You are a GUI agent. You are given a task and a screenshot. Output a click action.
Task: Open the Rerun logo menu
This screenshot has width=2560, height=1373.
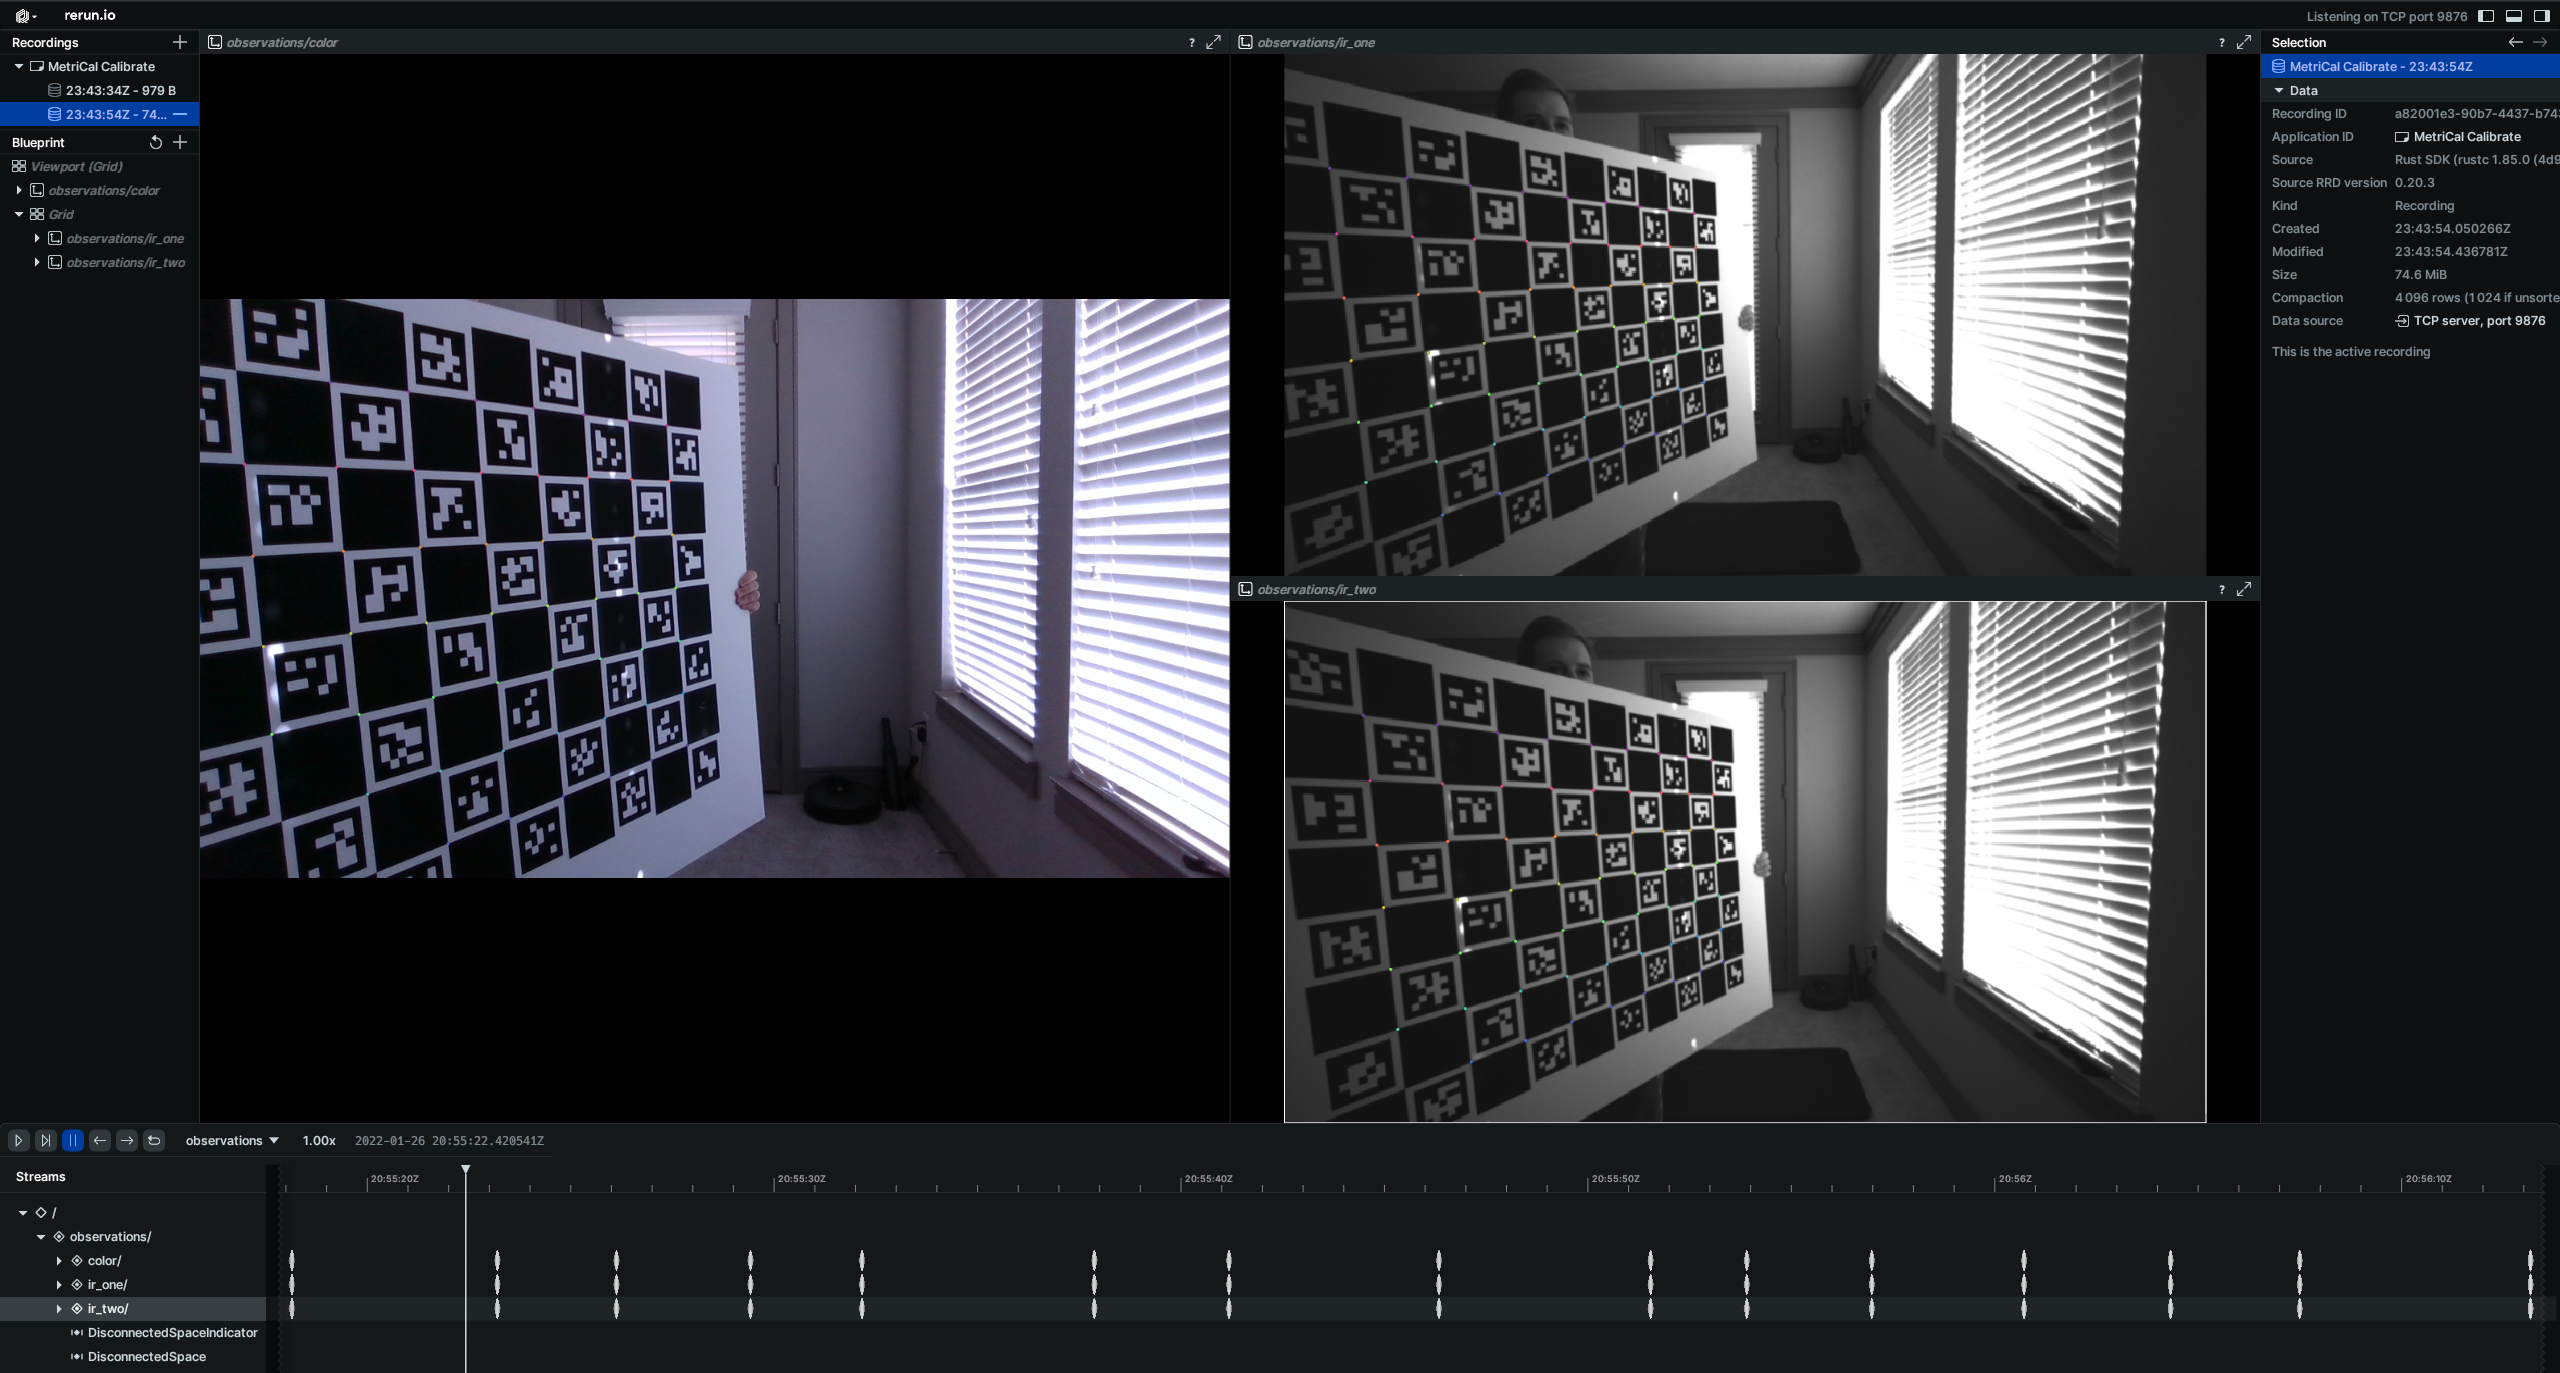(25, 16)
